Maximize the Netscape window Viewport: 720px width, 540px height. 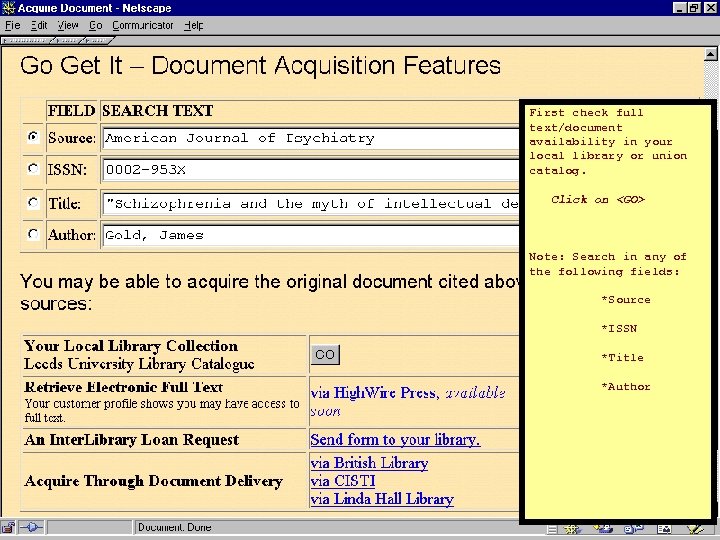[694, 8]
